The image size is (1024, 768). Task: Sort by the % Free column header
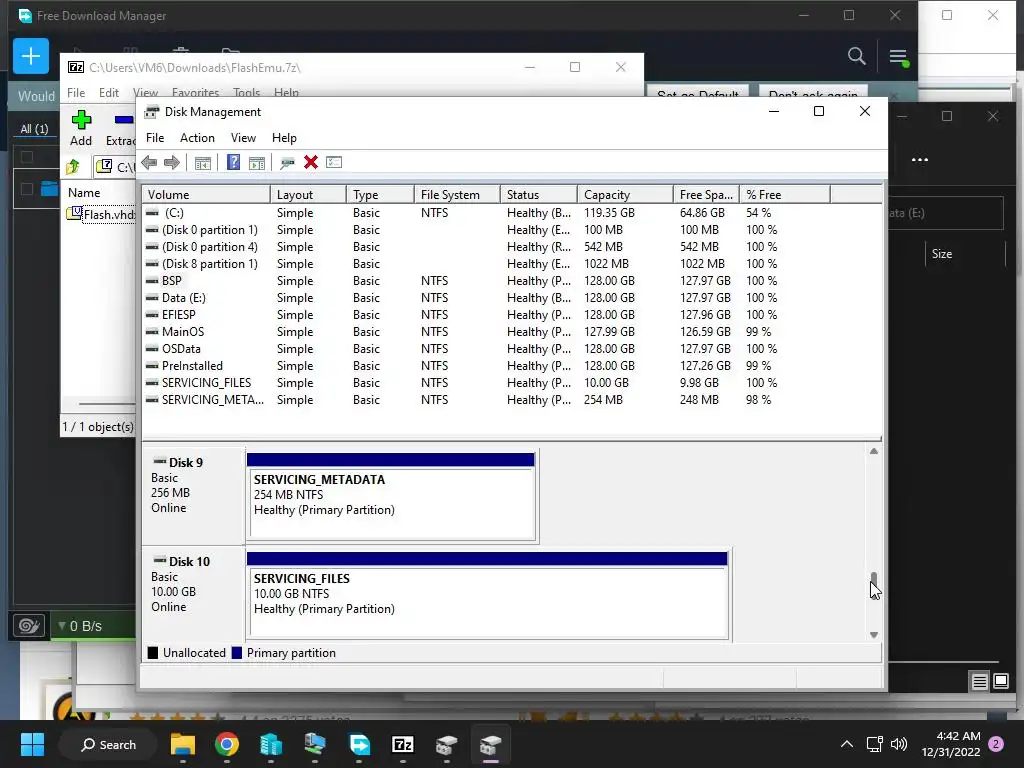(x=785, y=195)
